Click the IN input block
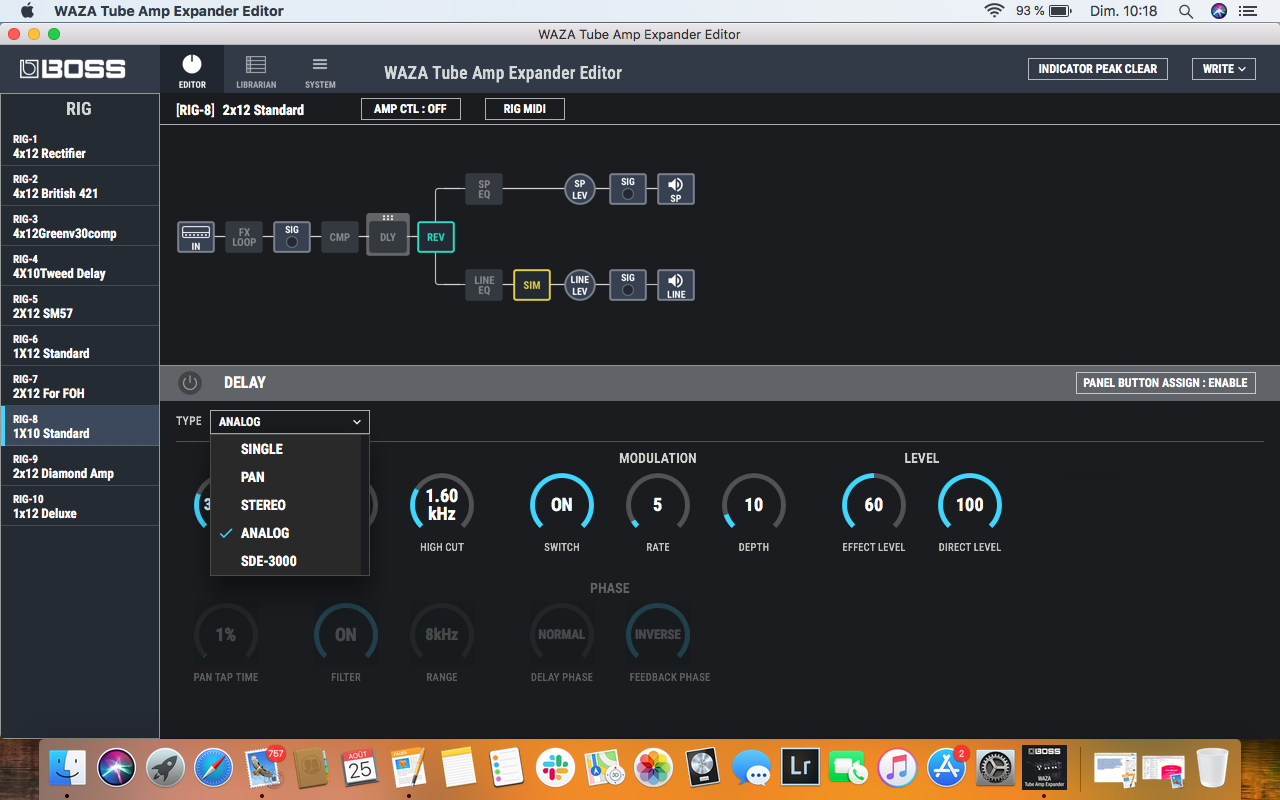The width and height of the screenshot is (1280, 800). (x=196, y=236)
